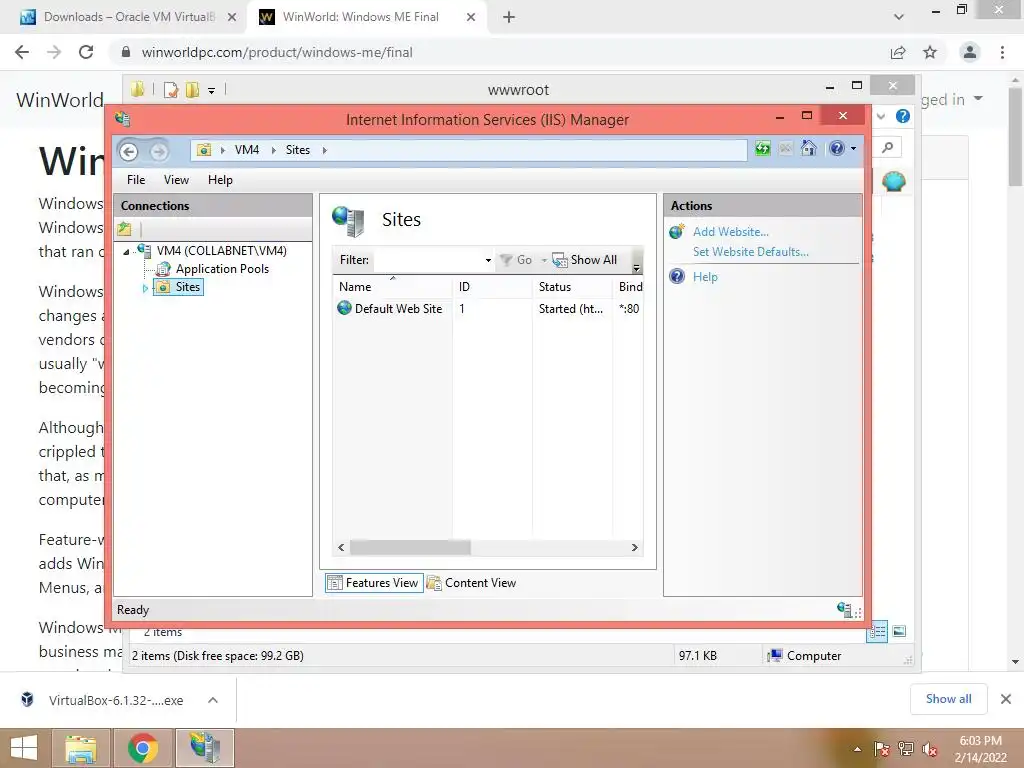1024x768 pixels.
Task: Open Chrome three-dot menu
Action: [1002, 52]
